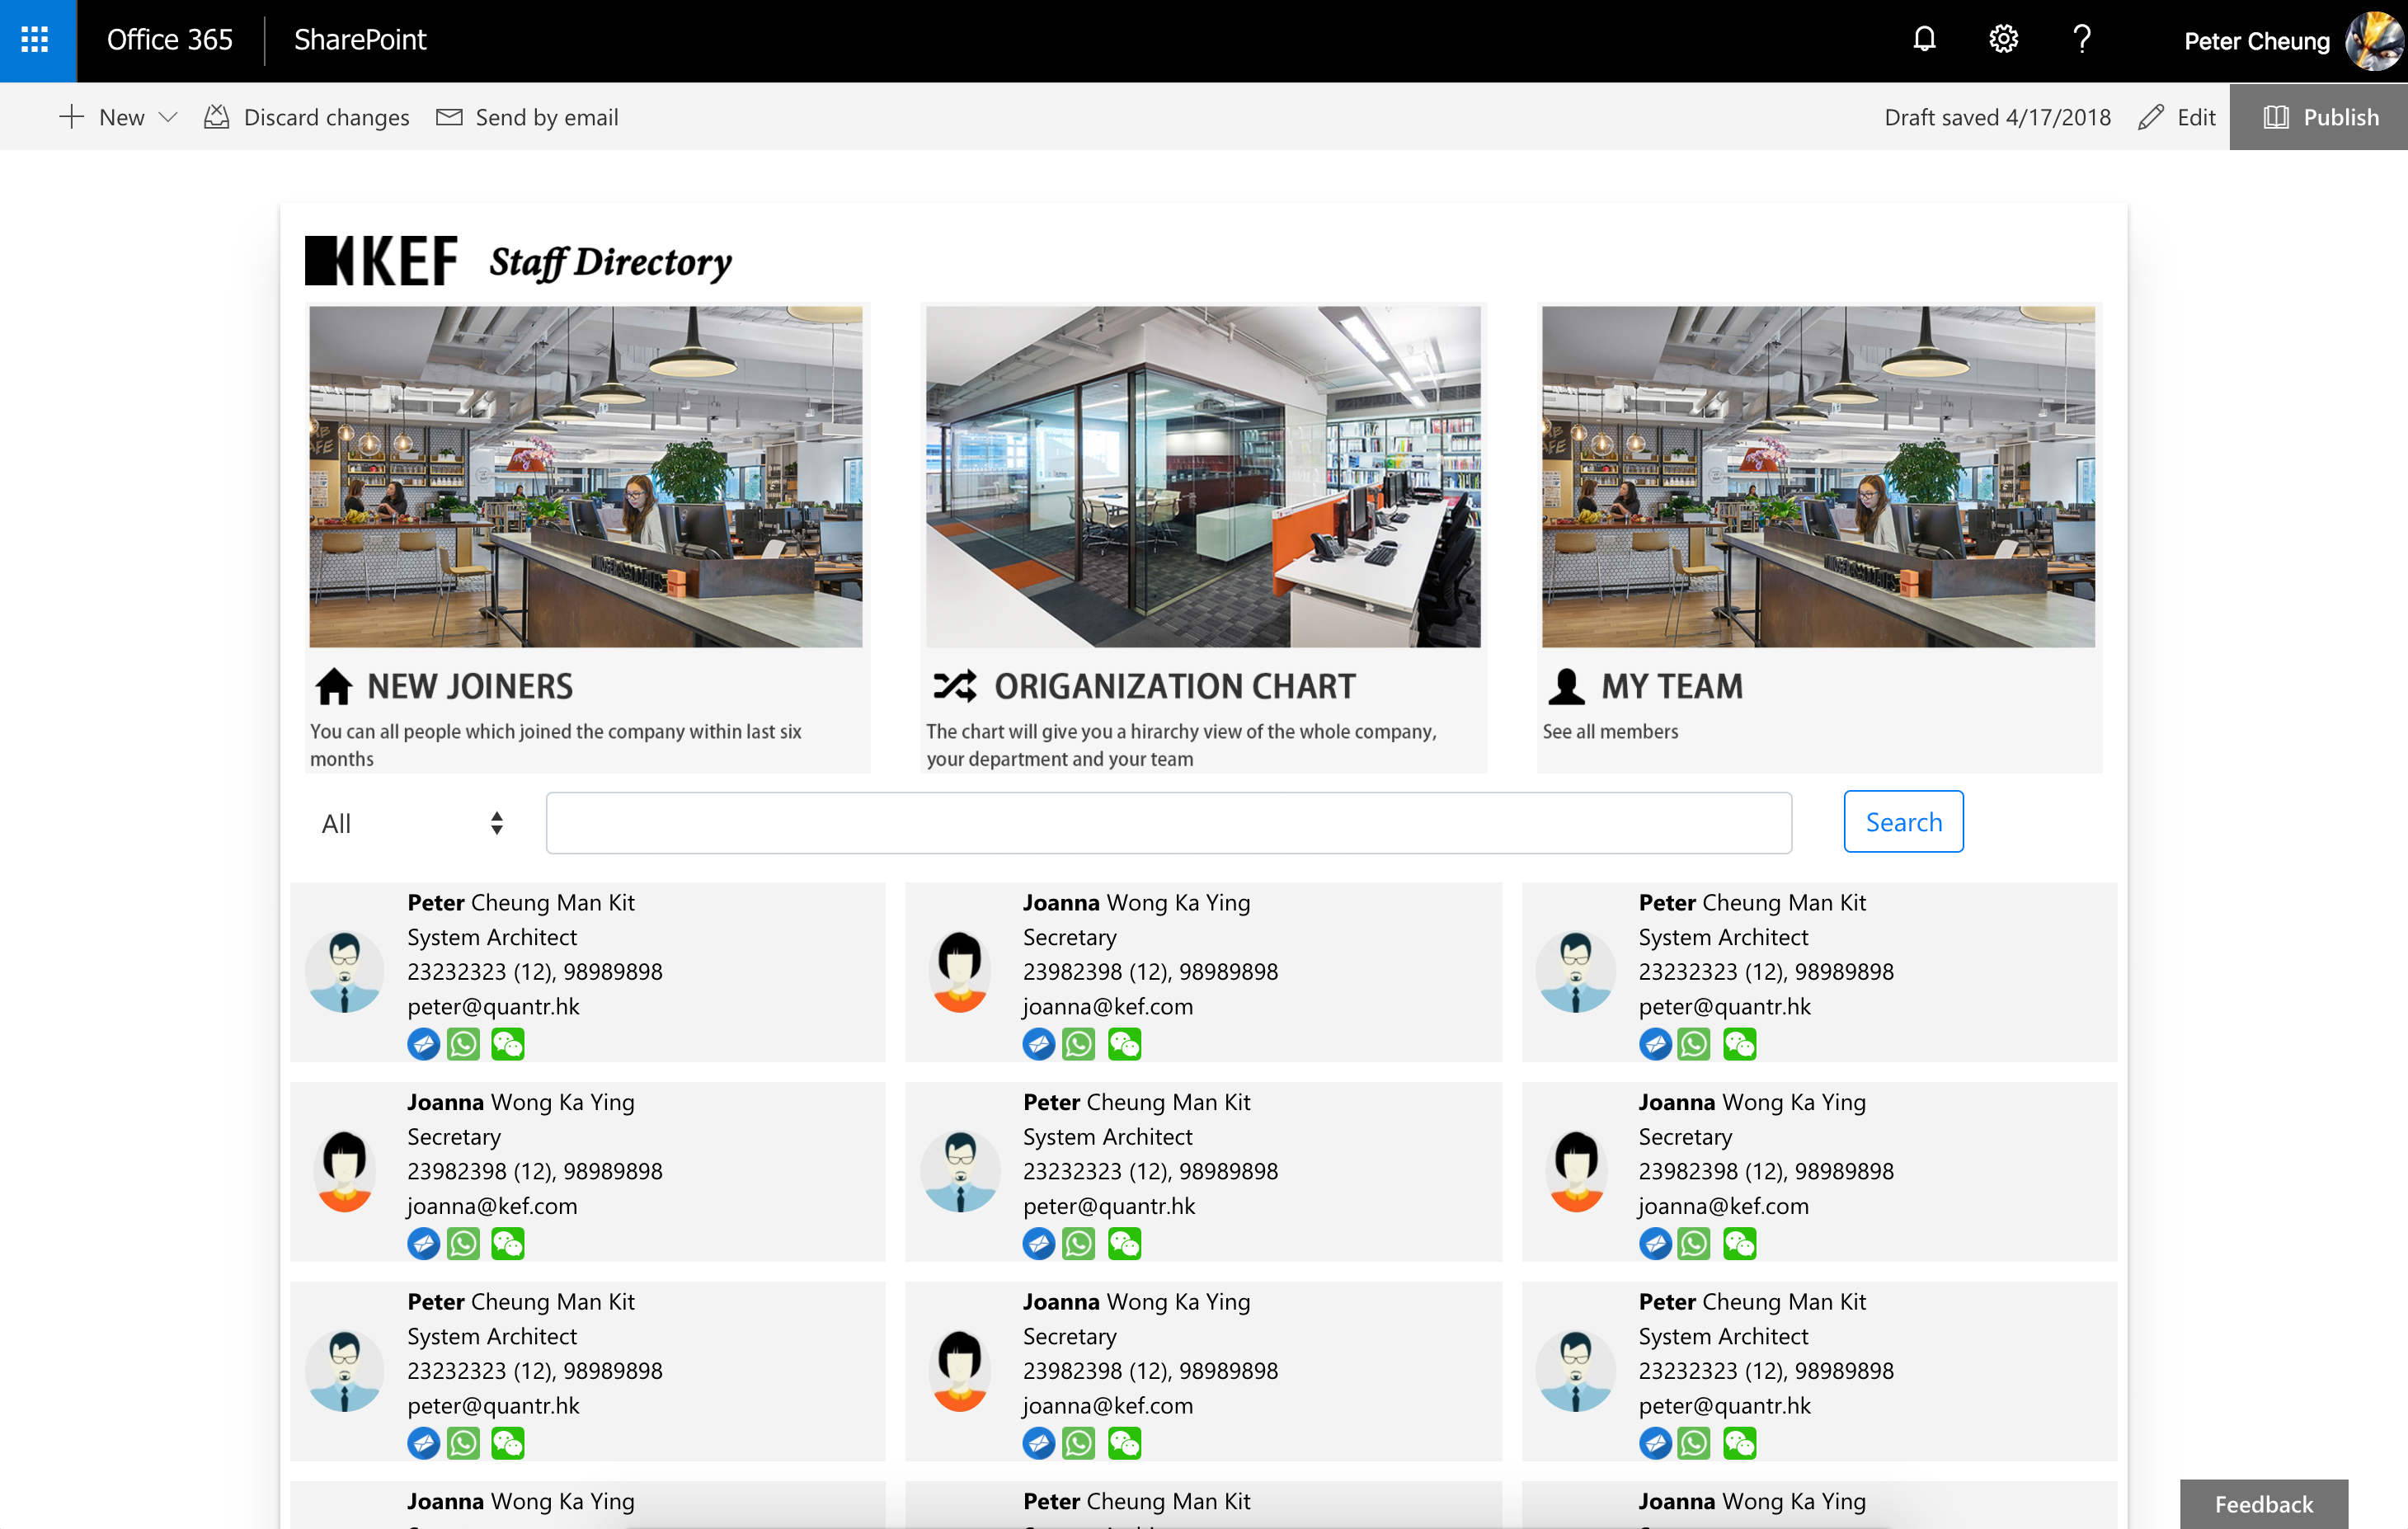Click the Search button
2408x1529 pixels.
pyautogui.click(x=1903, y=822)
